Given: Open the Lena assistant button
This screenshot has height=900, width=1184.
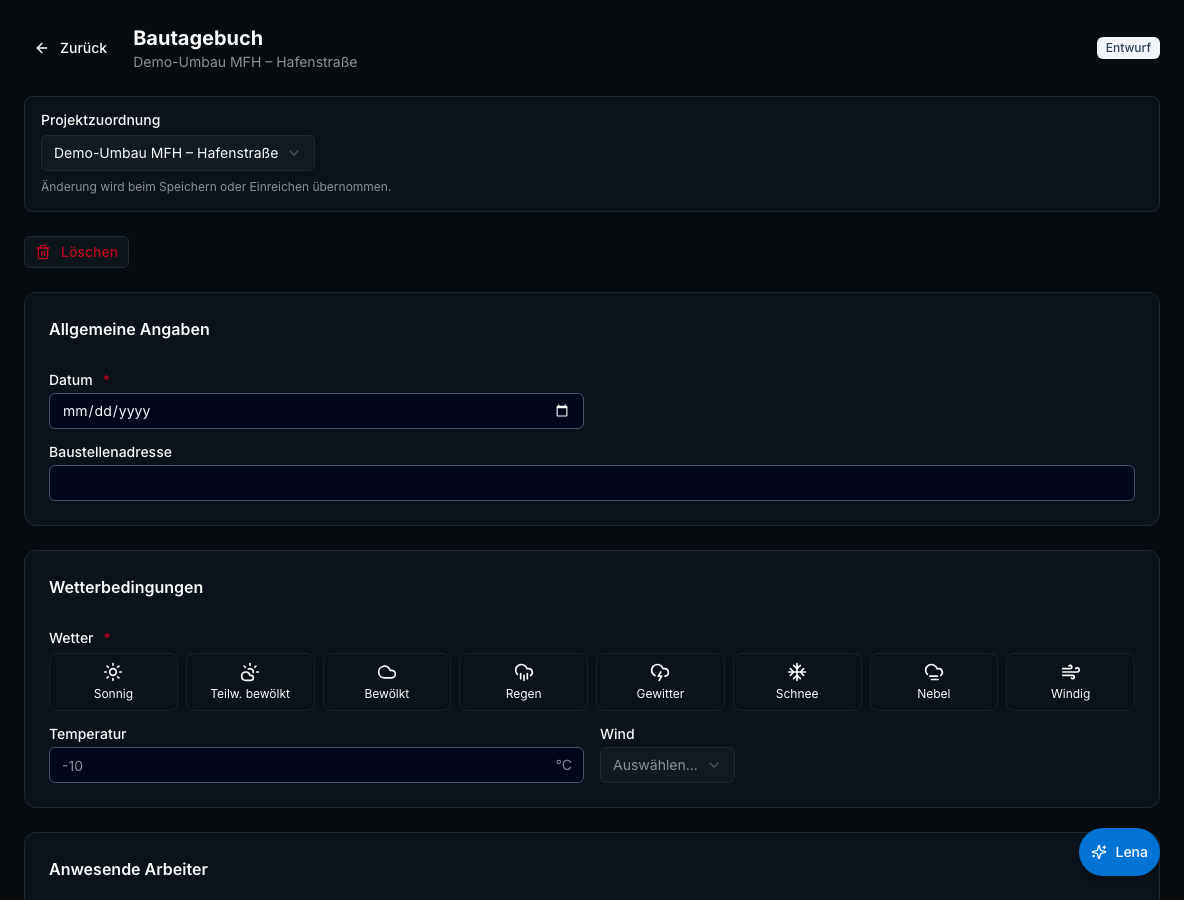Looking at the screenshot, I should tap(1119, 852).
